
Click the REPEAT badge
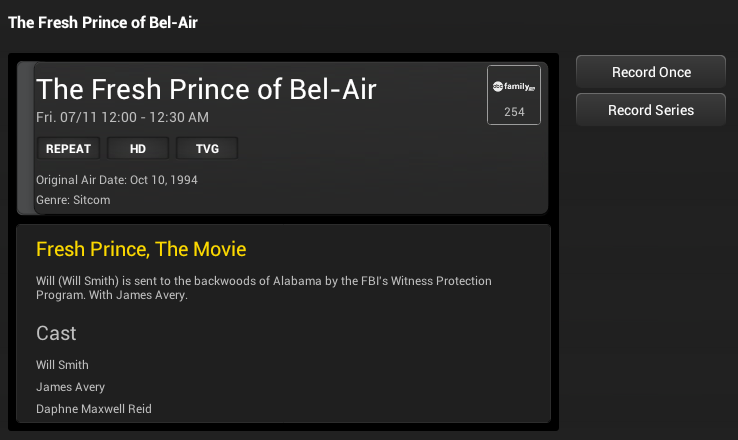tap(68, 149)
